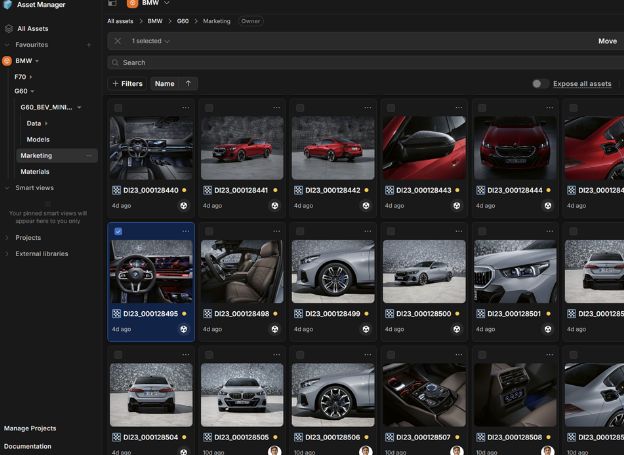Click the owner avatar icon on DI23_000128495
This screenshot has width=624, height=455.
pyautogui.click(x=183, y=329)
